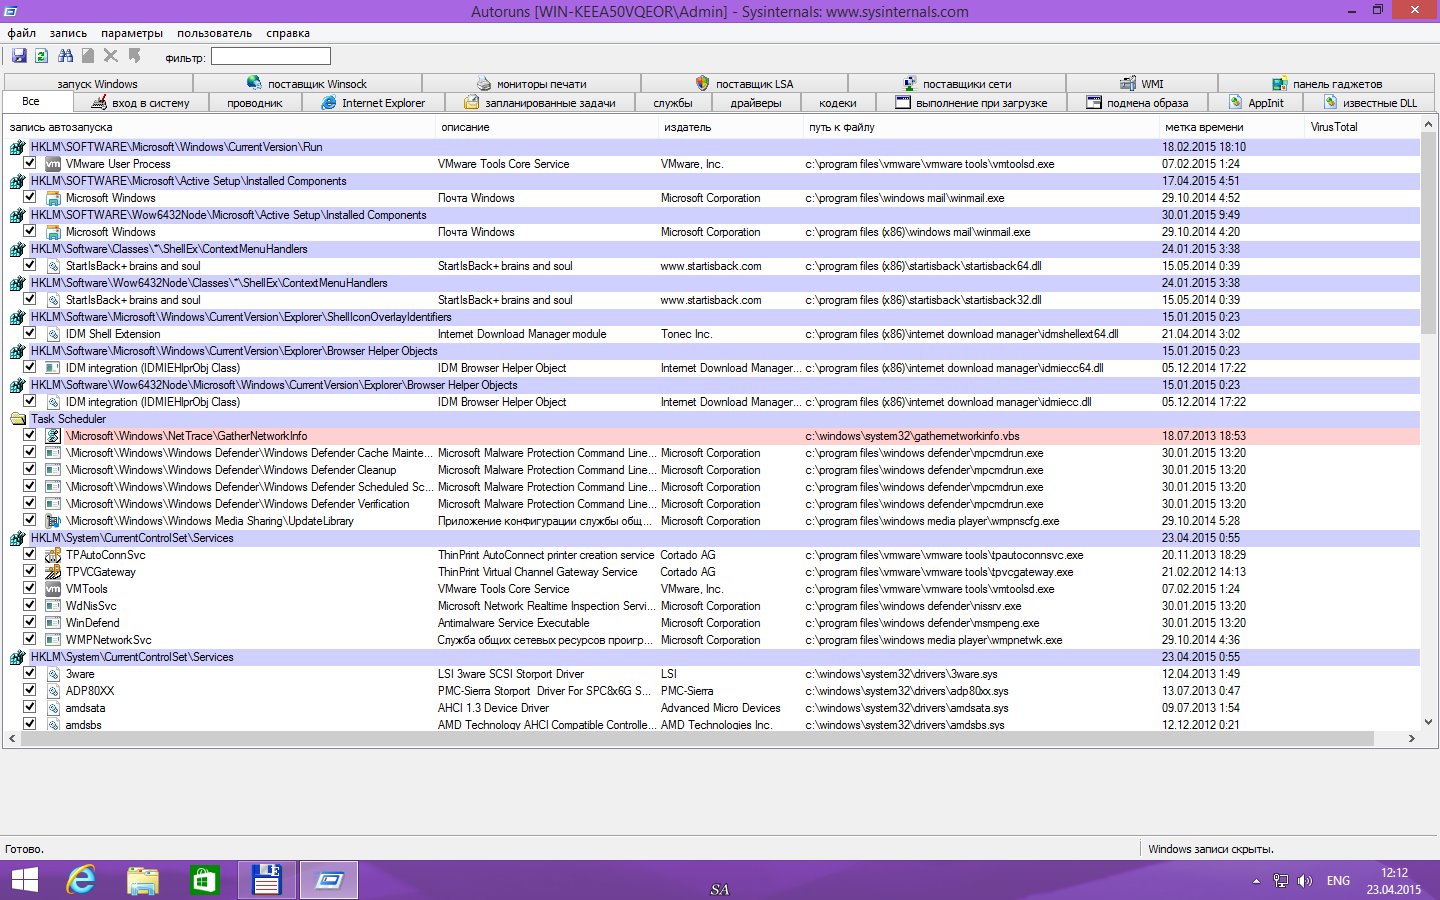Image resolution: width=1440 pixels, height=900 pixels.
Task: Open the поставщик Winsock tab
Action: pos(307,84)
